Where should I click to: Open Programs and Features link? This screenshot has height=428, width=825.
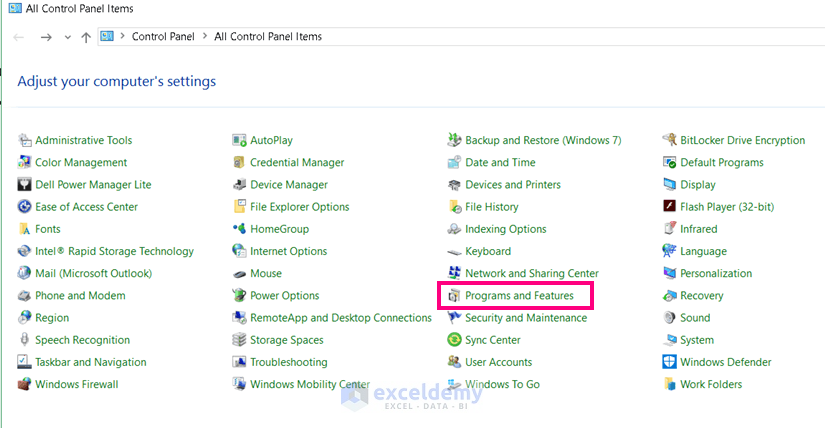(x=519, y=295)
